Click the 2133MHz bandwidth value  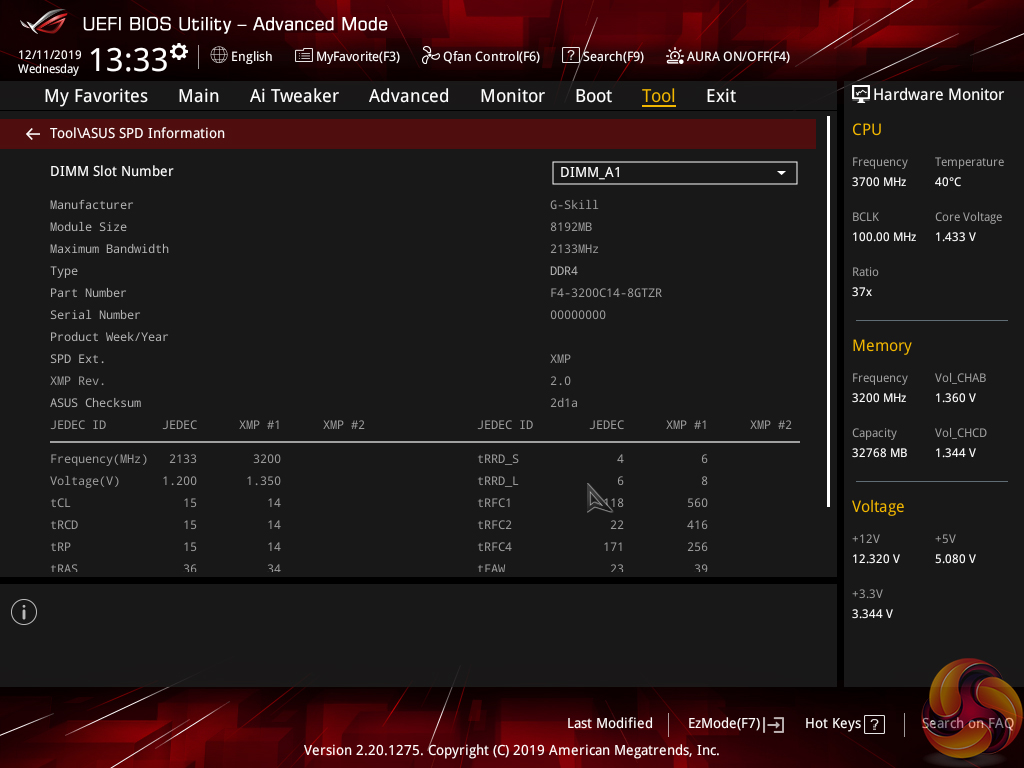(x=574, y=249)
